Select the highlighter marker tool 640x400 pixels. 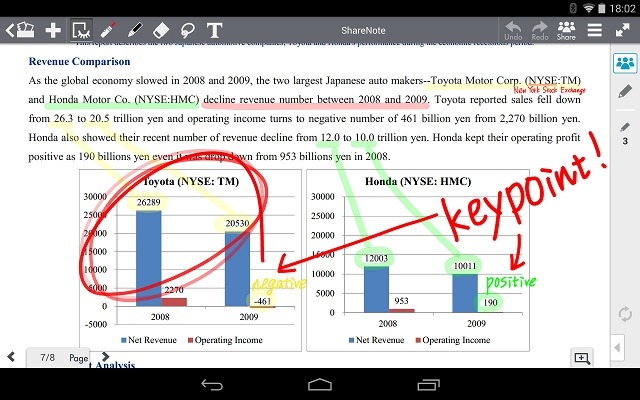[x=108, y=30]
